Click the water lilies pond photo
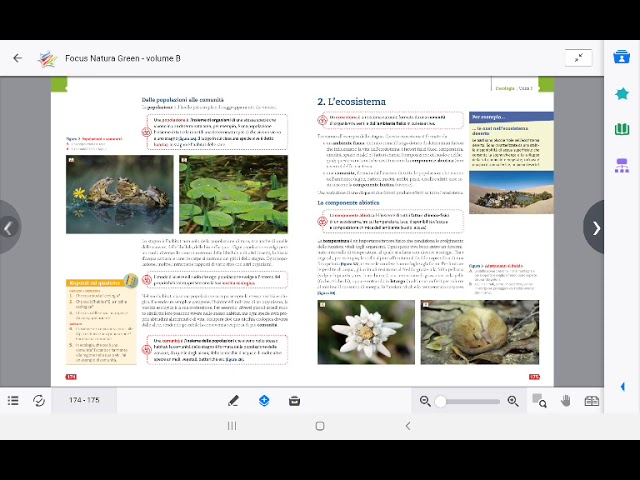640x480 pixels. pos(233,194)
